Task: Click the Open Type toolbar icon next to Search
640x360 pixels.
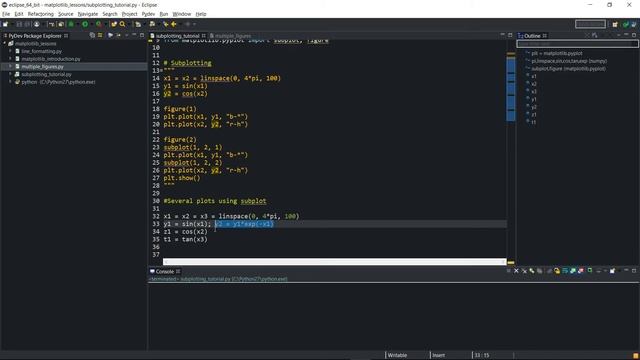Action: [x=113, y=24]
